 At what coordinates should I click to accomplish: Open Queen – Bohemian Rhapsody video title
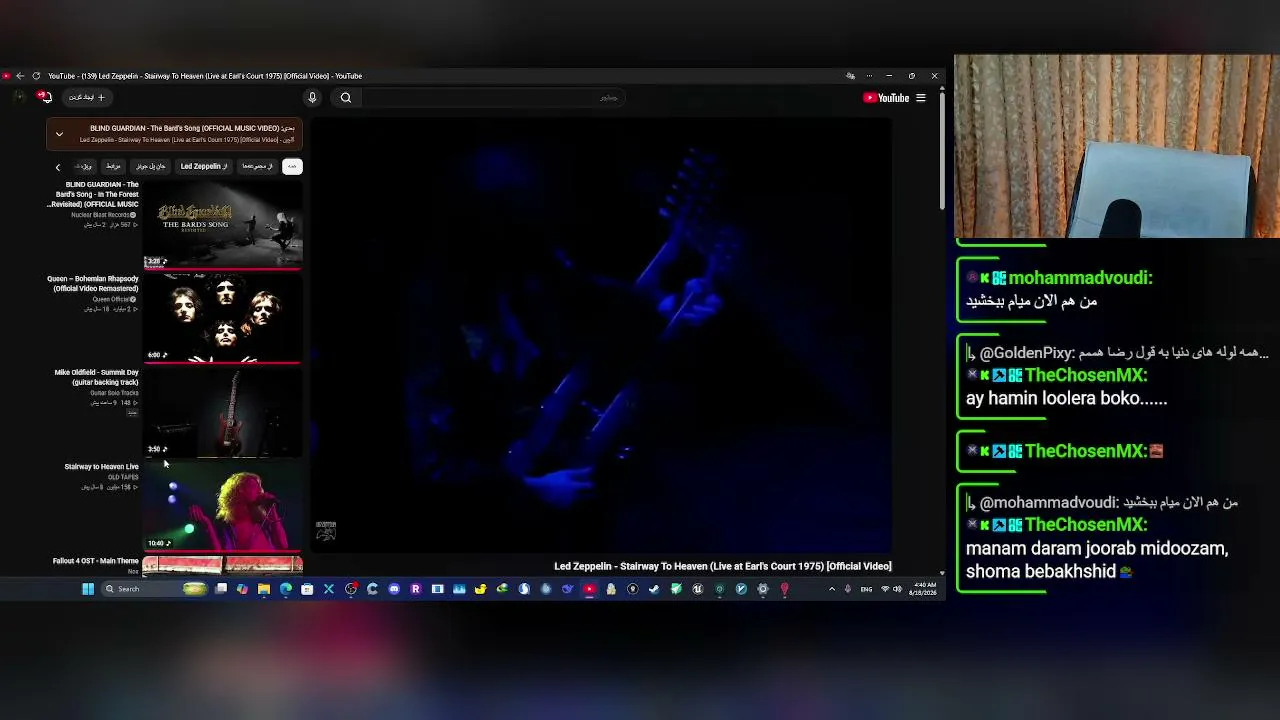[x=93, y=284]
